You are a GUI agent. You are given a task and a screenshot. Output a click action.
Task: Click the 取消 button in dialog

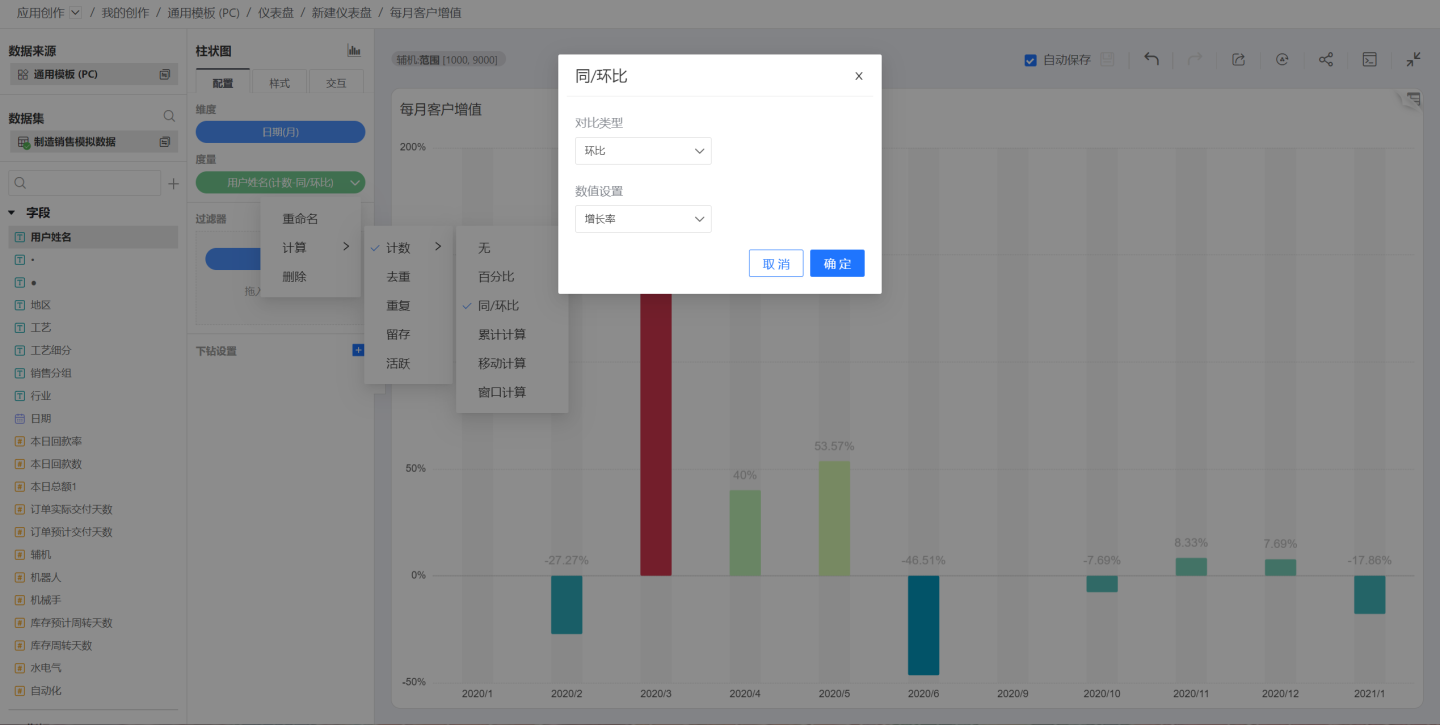(x=776, y=264)
